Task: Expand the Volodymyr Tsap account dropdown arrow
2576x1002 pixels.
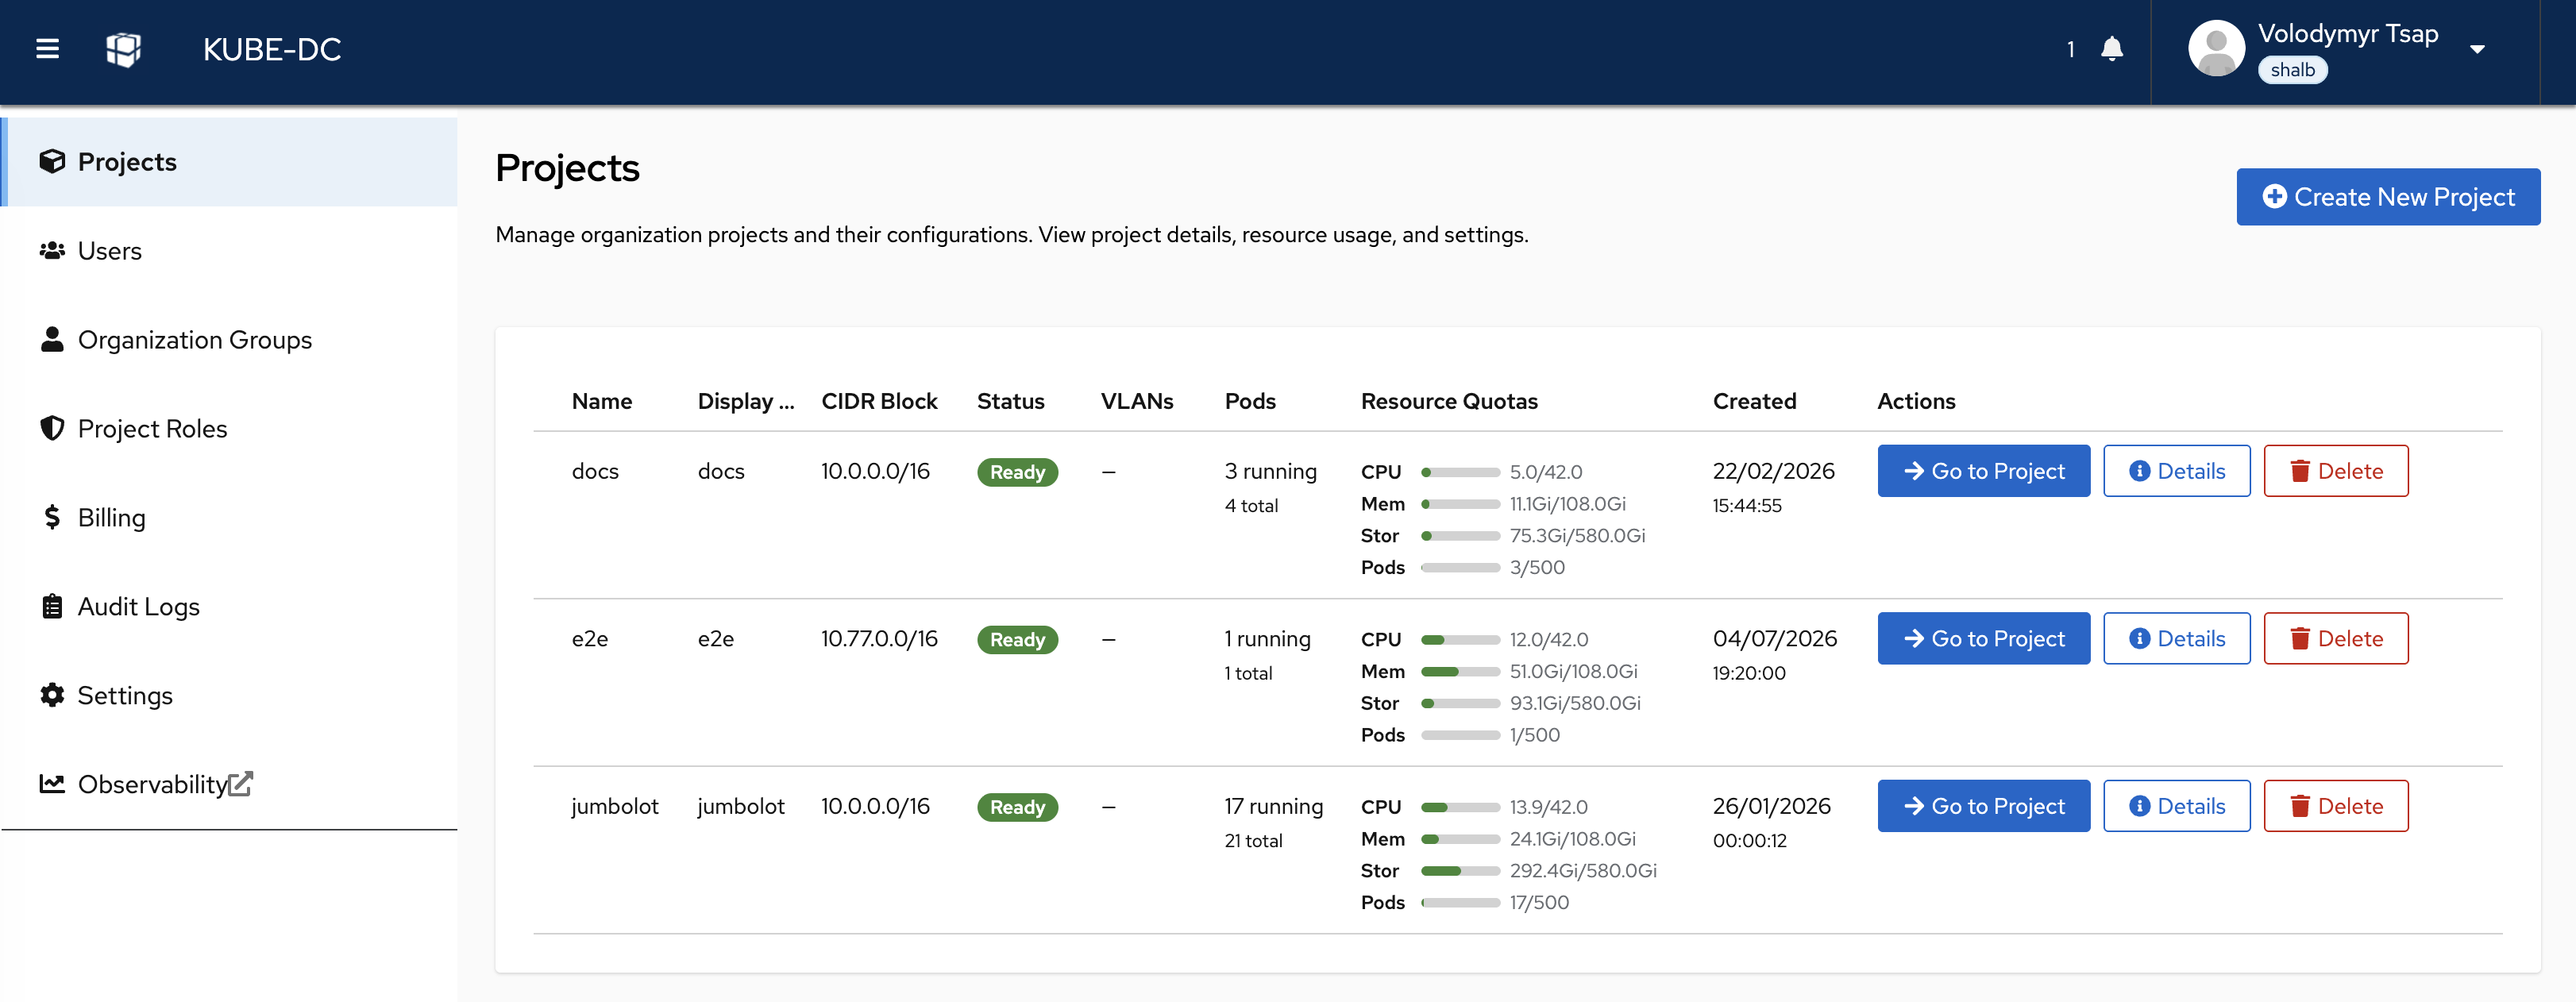Action: [x=2476, y=49]
